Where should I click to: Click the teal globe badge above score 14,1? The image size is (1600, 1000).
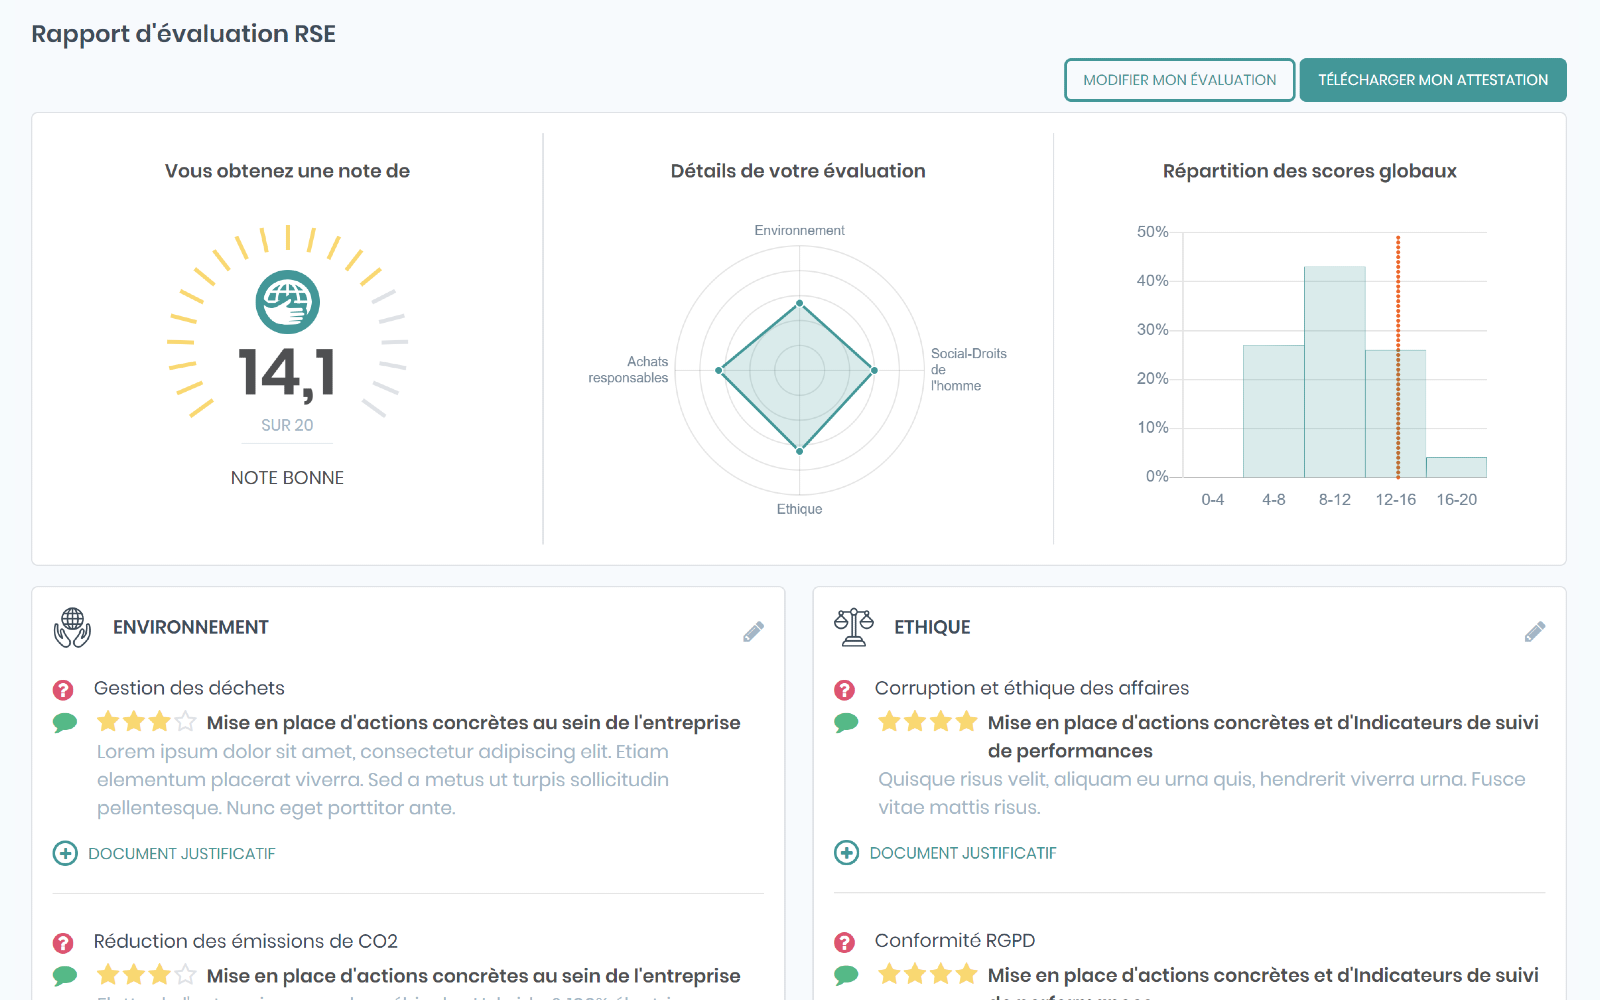pyautogui.click(x=288, y=302)
